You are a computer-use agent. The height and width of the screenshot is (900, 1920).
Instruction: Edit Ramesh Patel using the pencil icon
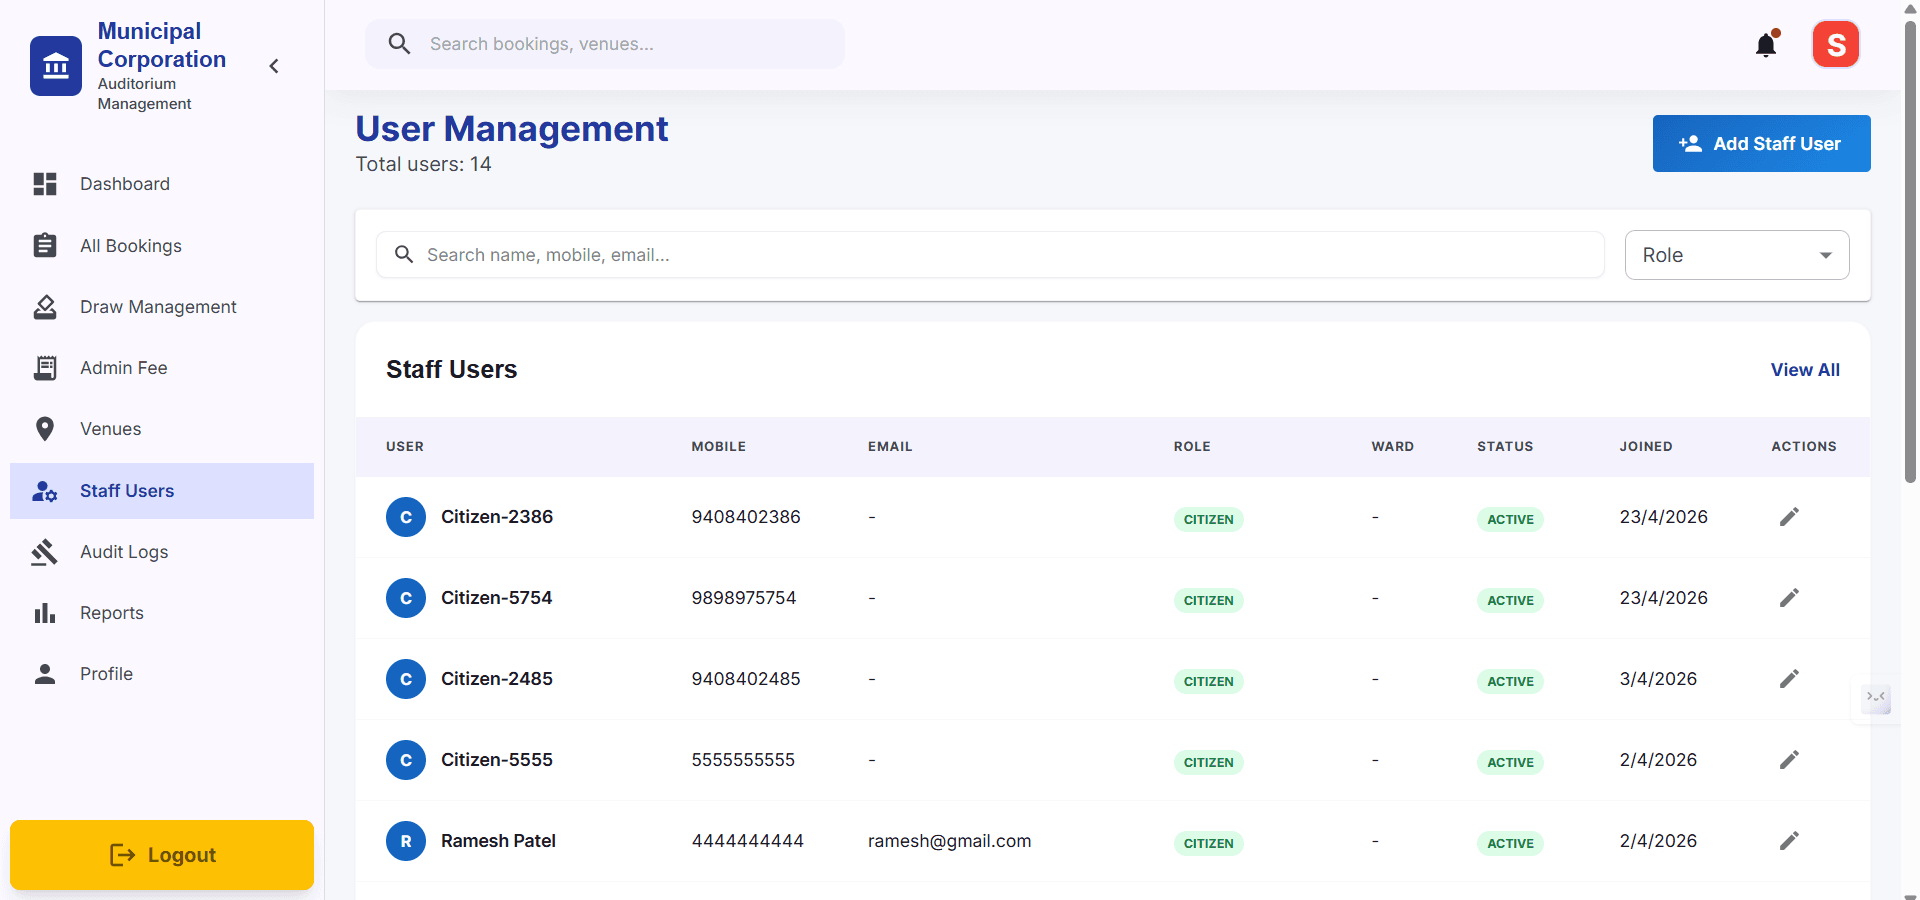pos(1789,841)
